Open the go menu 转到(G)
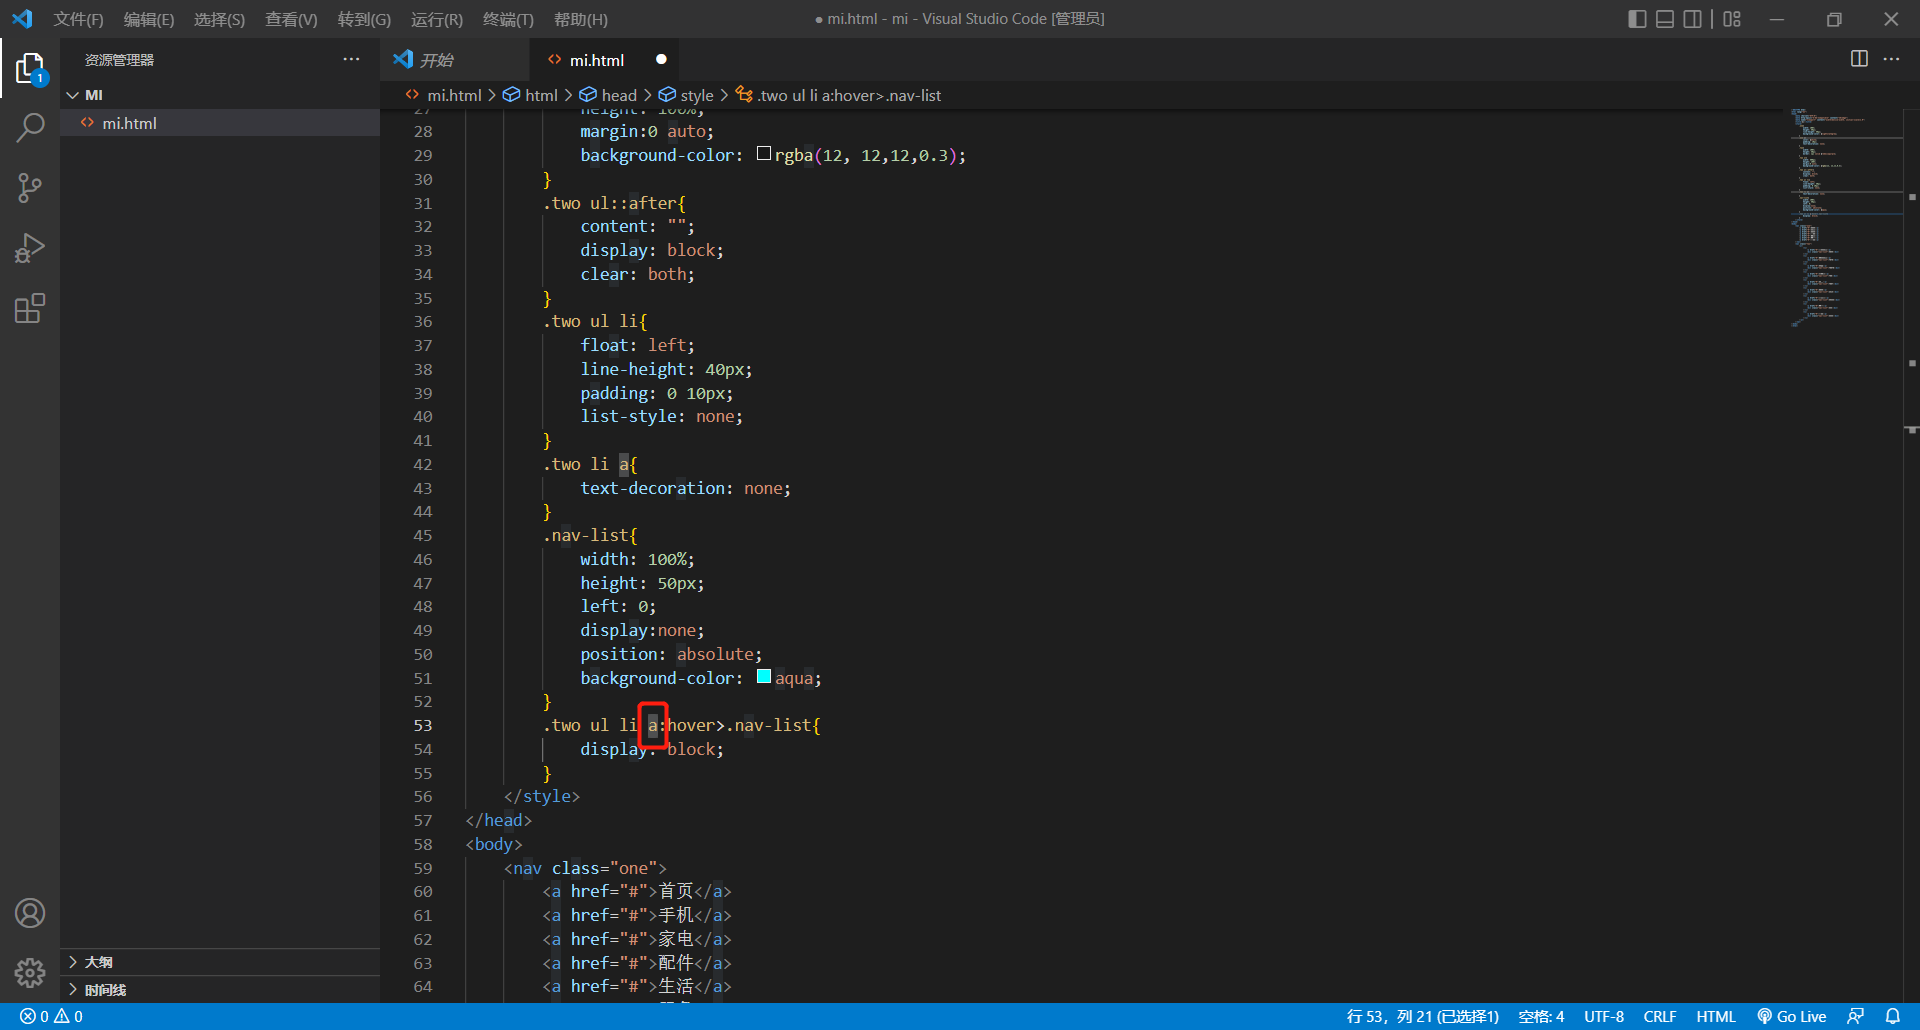 [x=364, y=19]
